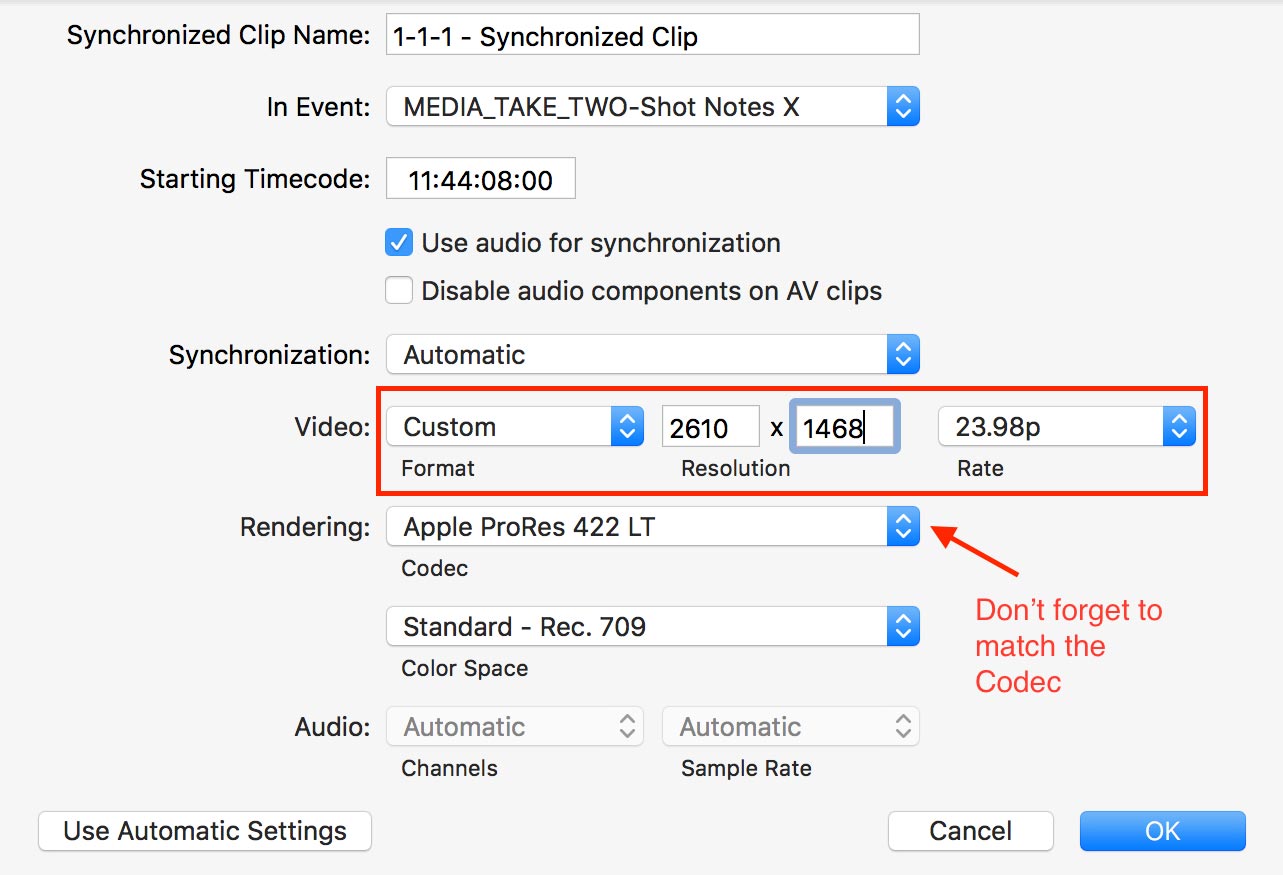This screenshot has width=1283, height=875.
Task: Click the "Format" caption under Custom
Action: click(x=437, y=468)
